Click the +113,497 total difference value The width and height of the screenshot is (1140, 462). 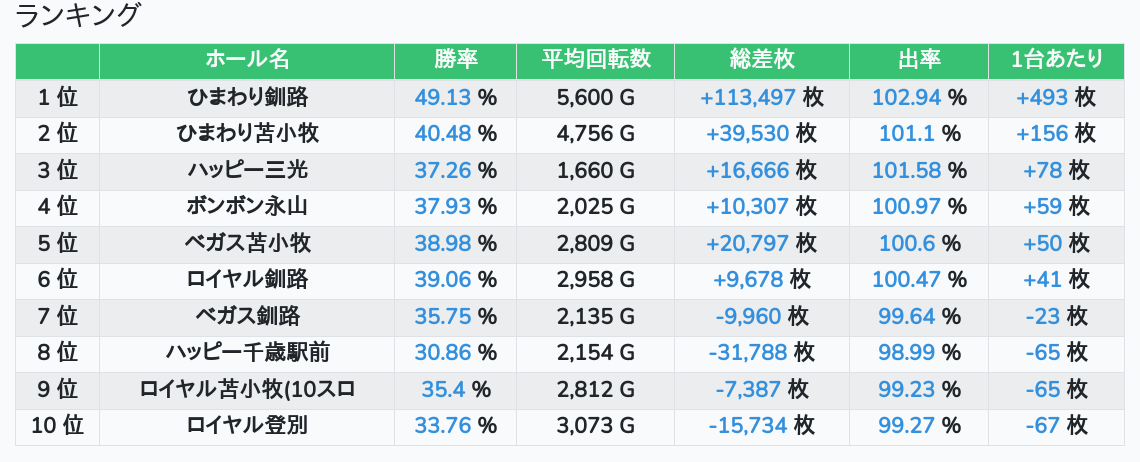tap(748, 98)
